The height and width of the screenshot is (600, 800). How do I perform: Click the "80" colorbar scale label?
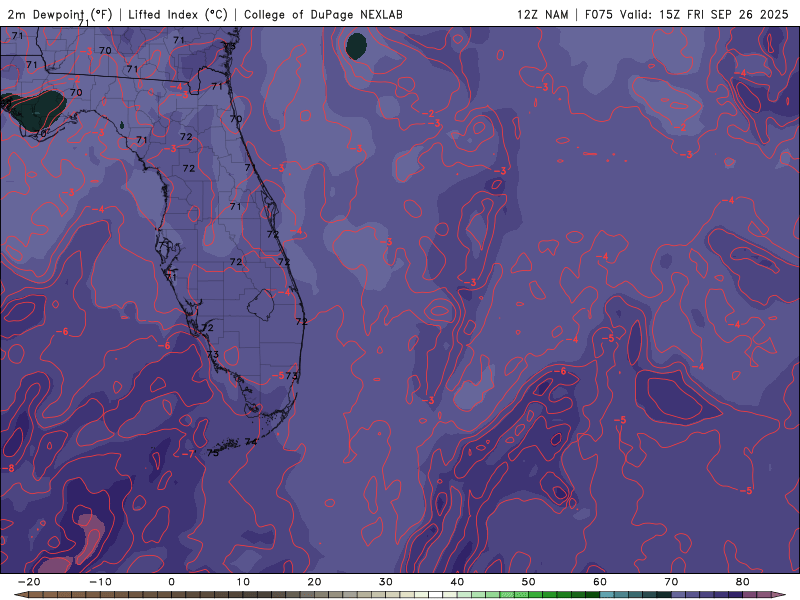pos(743,582)
